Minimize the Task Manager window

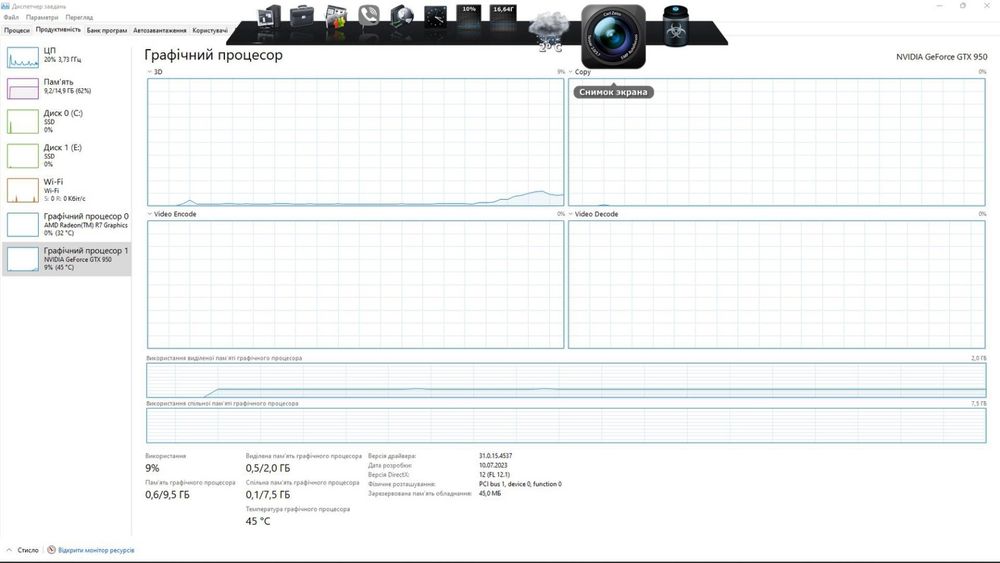939,6
